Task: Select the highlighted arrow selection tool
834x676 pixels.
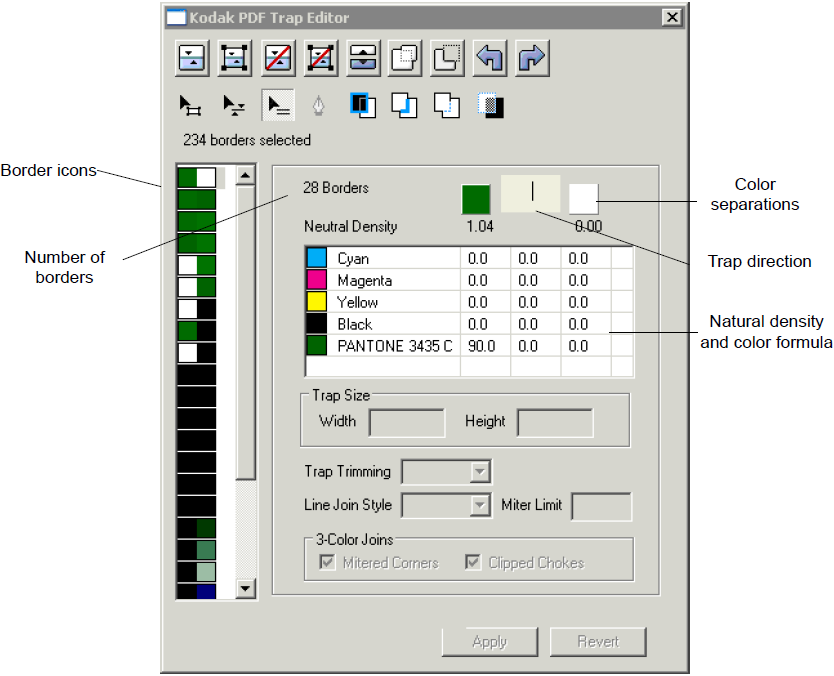Action: click(277, 105)
